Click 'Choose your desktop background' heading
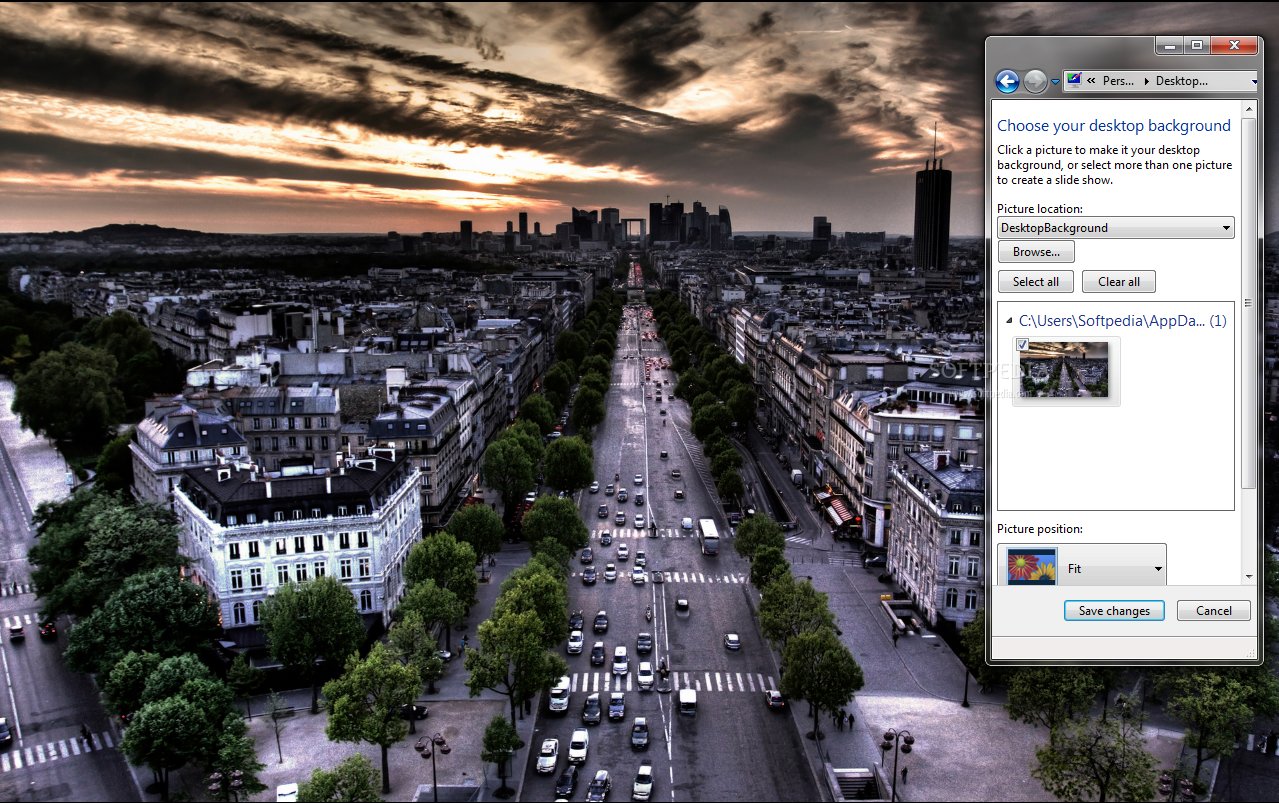 click(x=1114, y=126)
